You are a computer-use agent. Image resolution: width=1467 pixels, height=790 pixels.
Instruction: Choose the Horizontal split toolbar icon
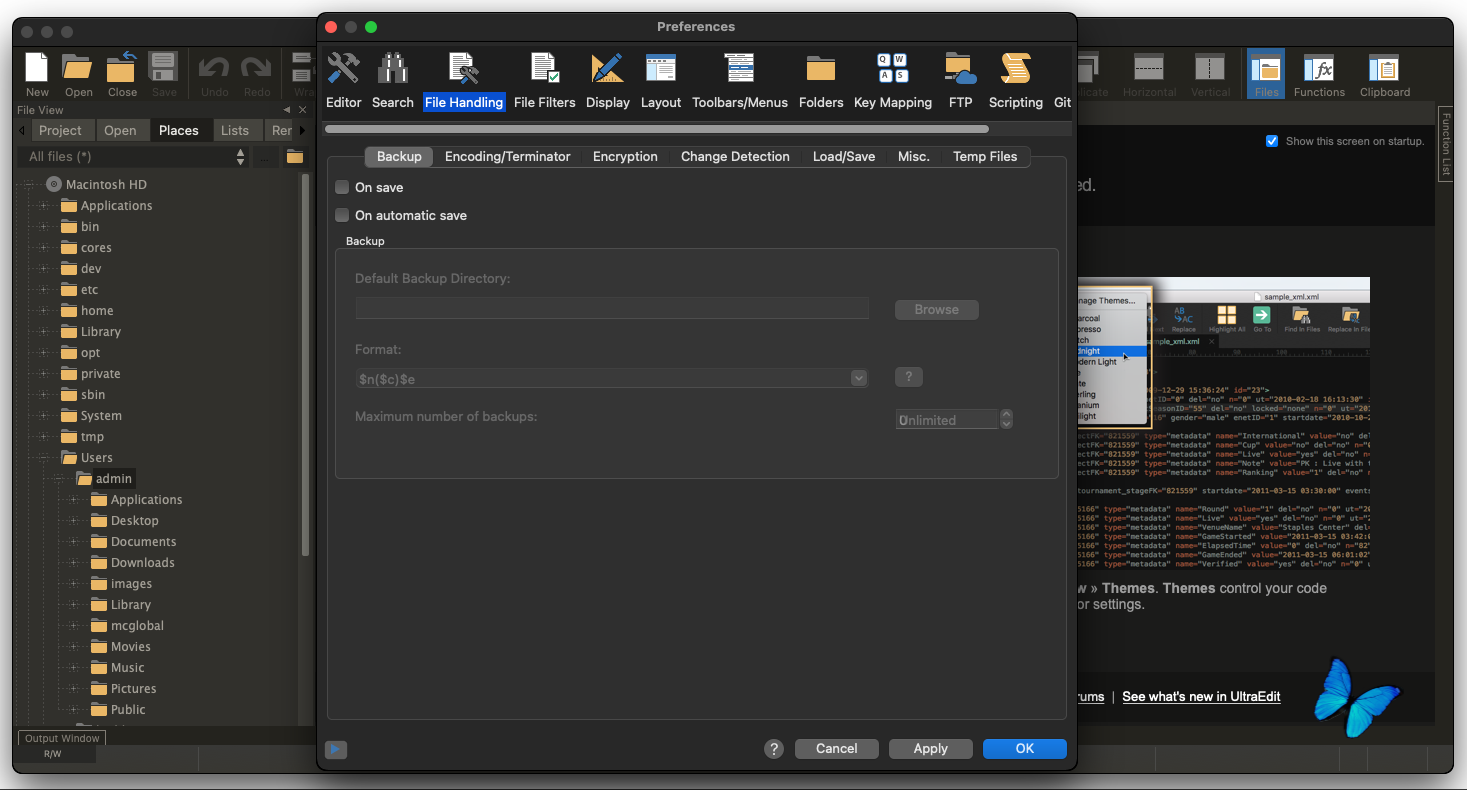(x=1149, y=74)
